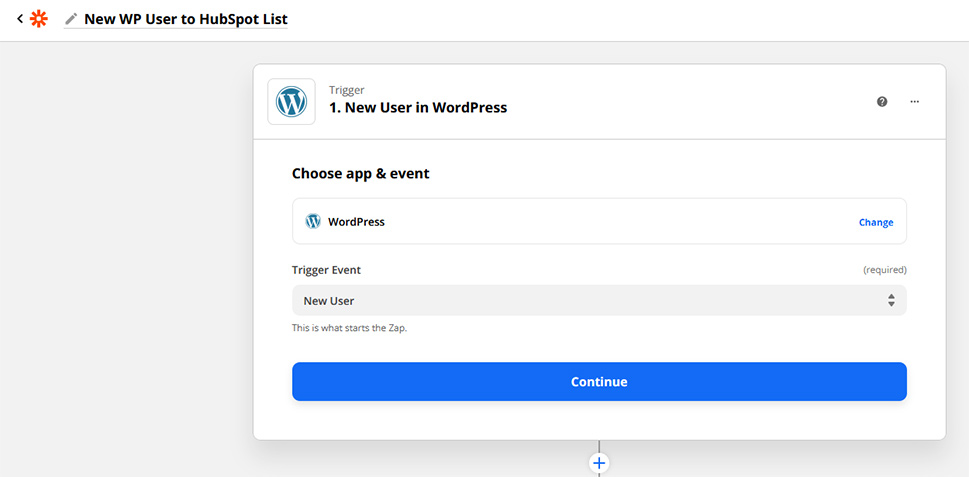The width and height of the screenshot is (969, 477).
Task: Open the Trigger Event dropdown showing New User
Action: tap(599, 300)
